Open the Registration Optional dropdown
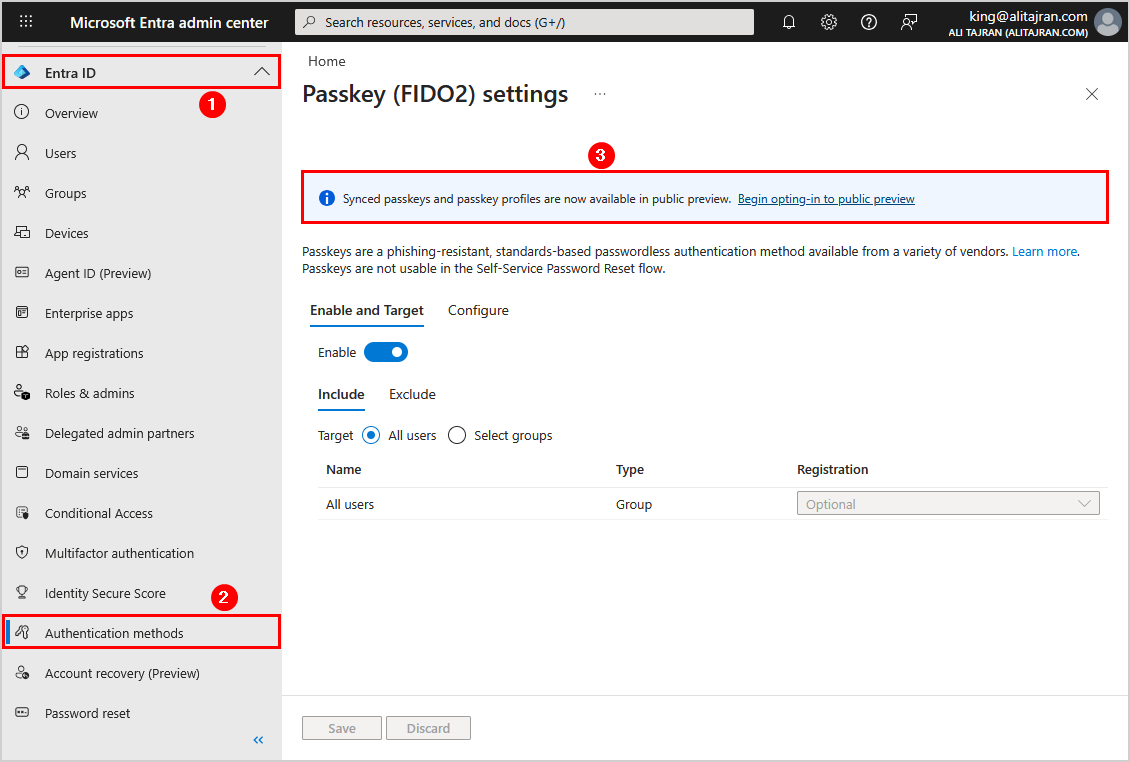Image resolution: width=1130 pixels, height=762 pixels. [948, 503]
